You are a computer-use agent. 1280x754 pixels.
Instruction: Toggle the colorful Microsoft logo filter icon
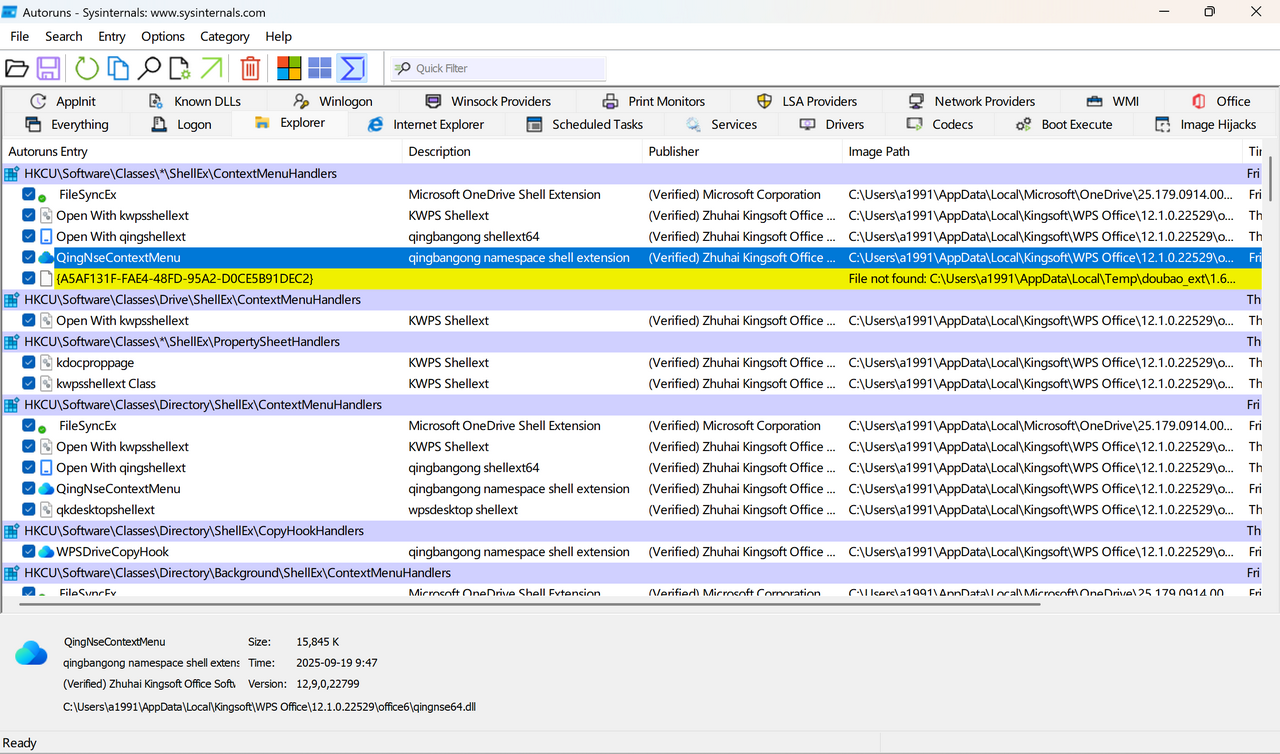coord(289,68)
